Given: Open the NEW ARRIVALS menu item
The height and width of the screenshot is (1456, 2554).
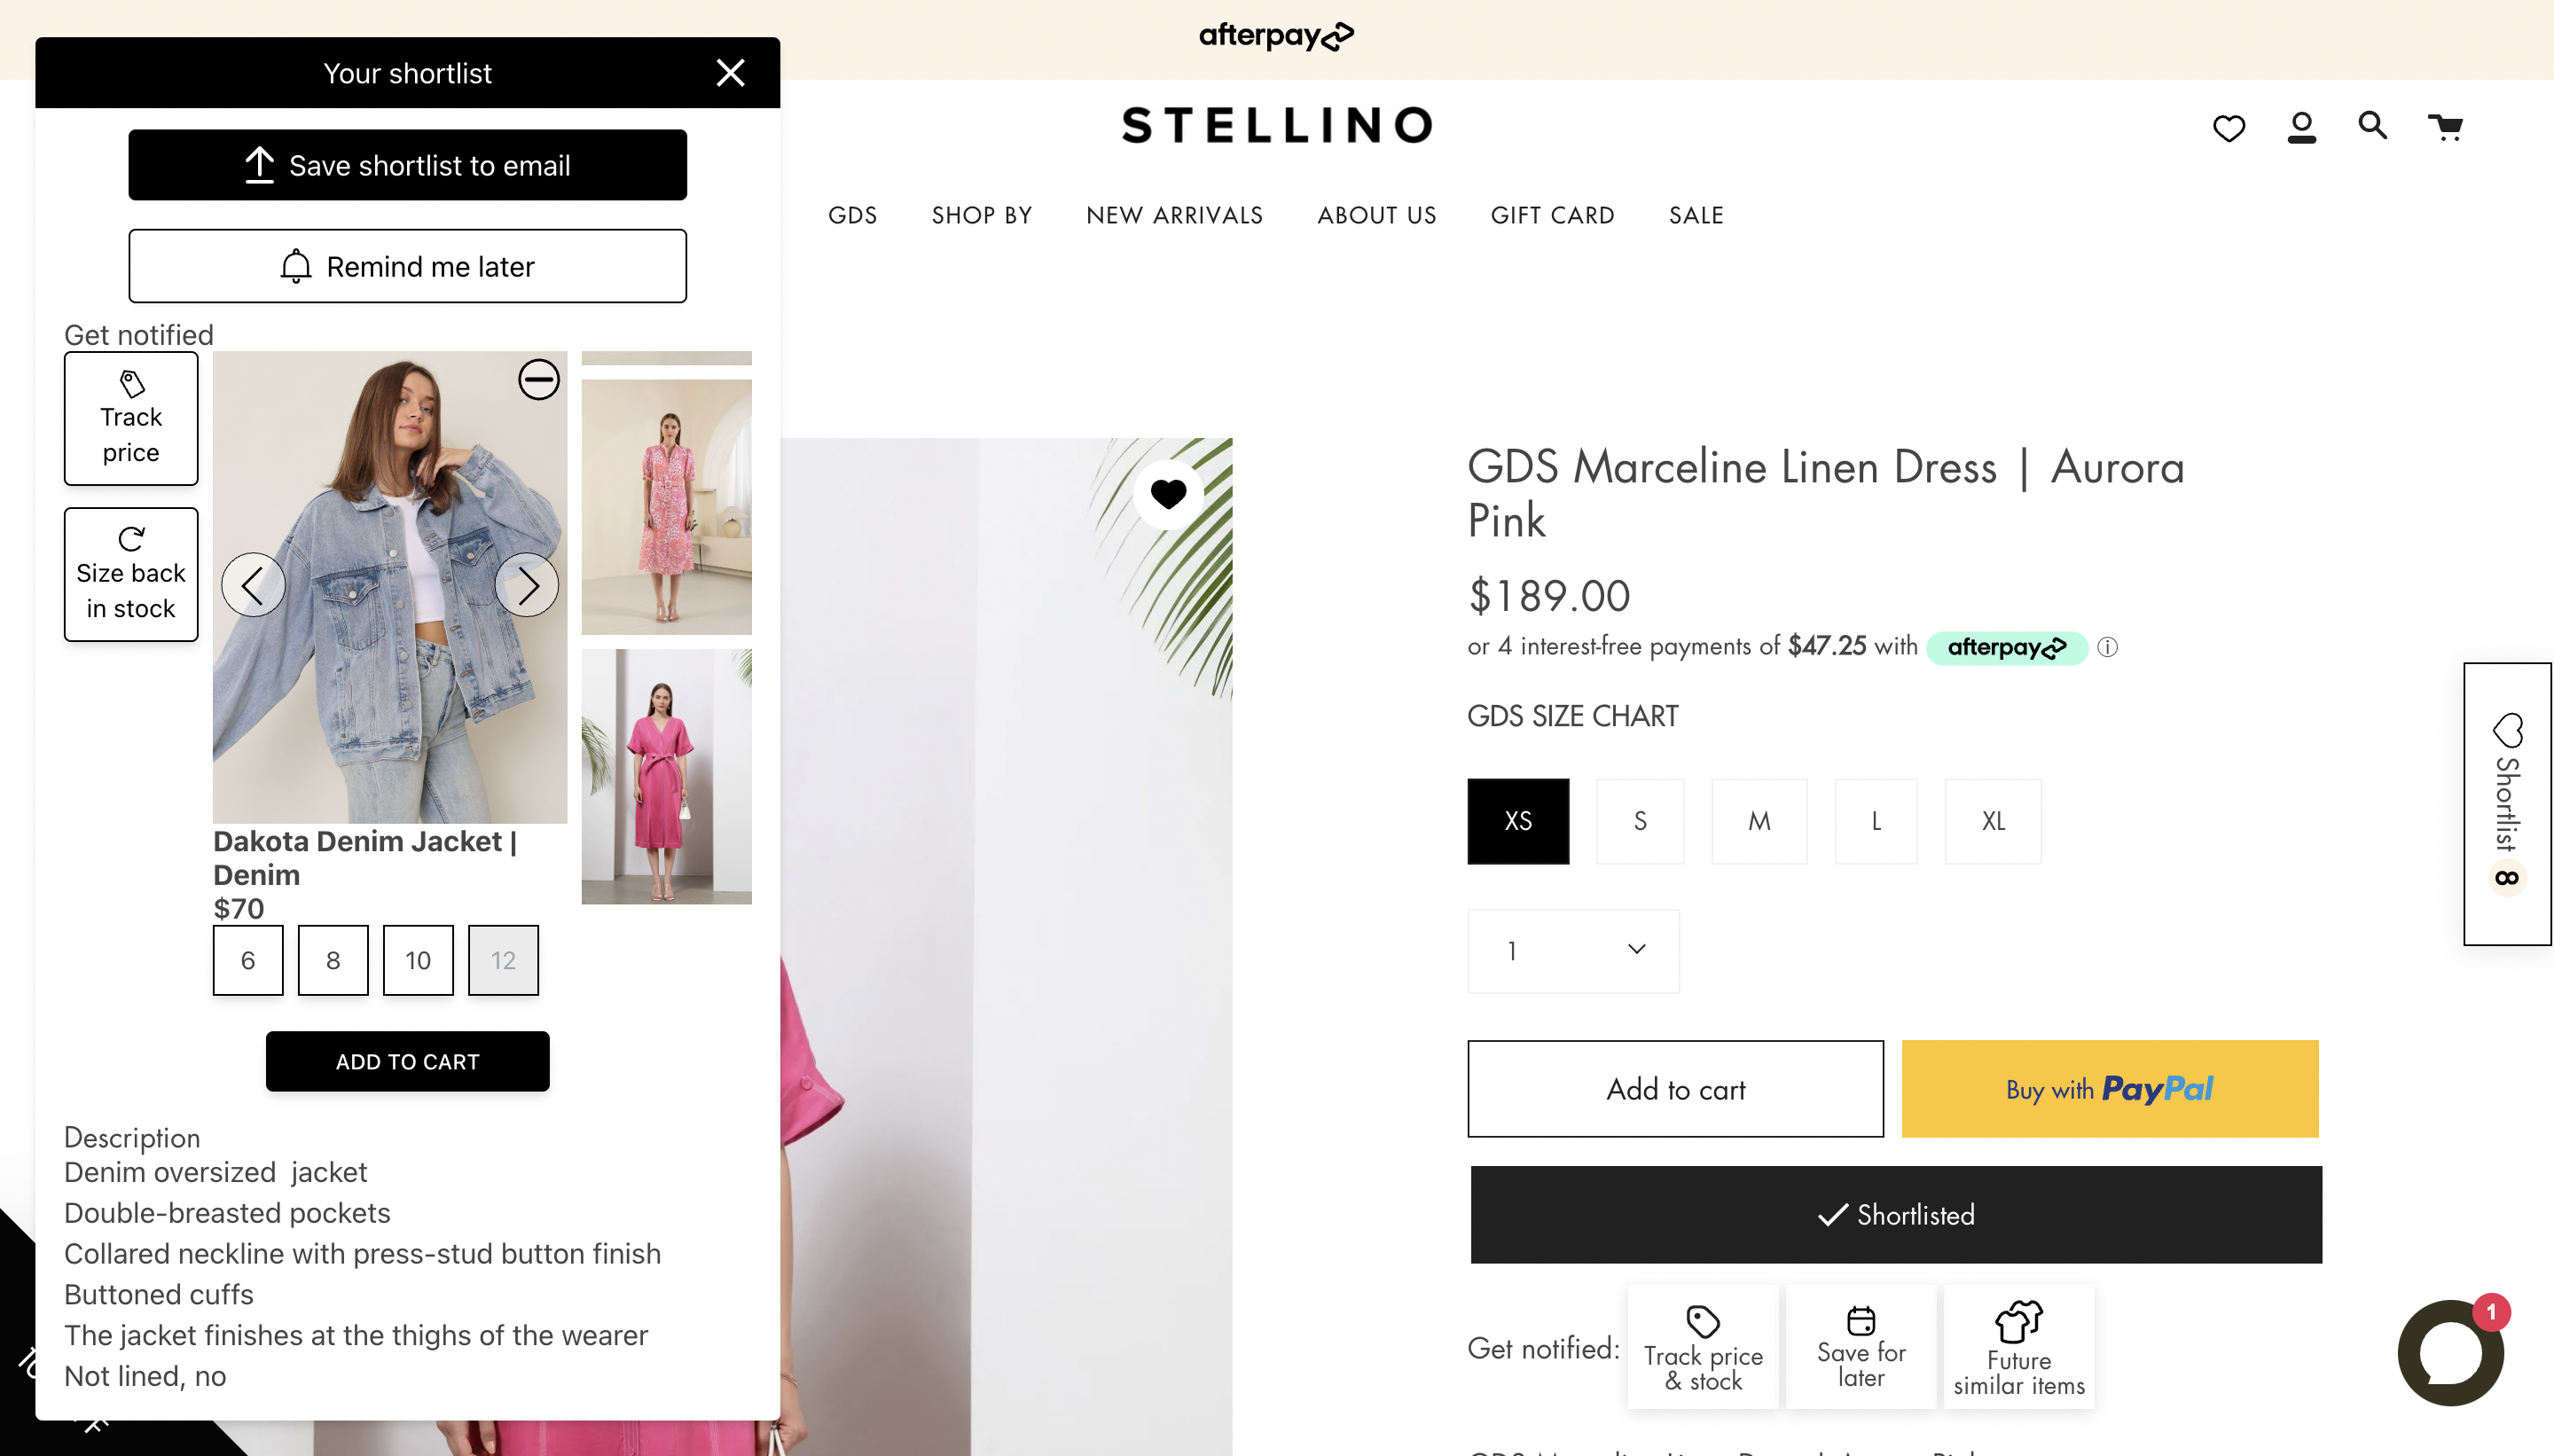Looking at the screenshot, I should coord(1174,216).
